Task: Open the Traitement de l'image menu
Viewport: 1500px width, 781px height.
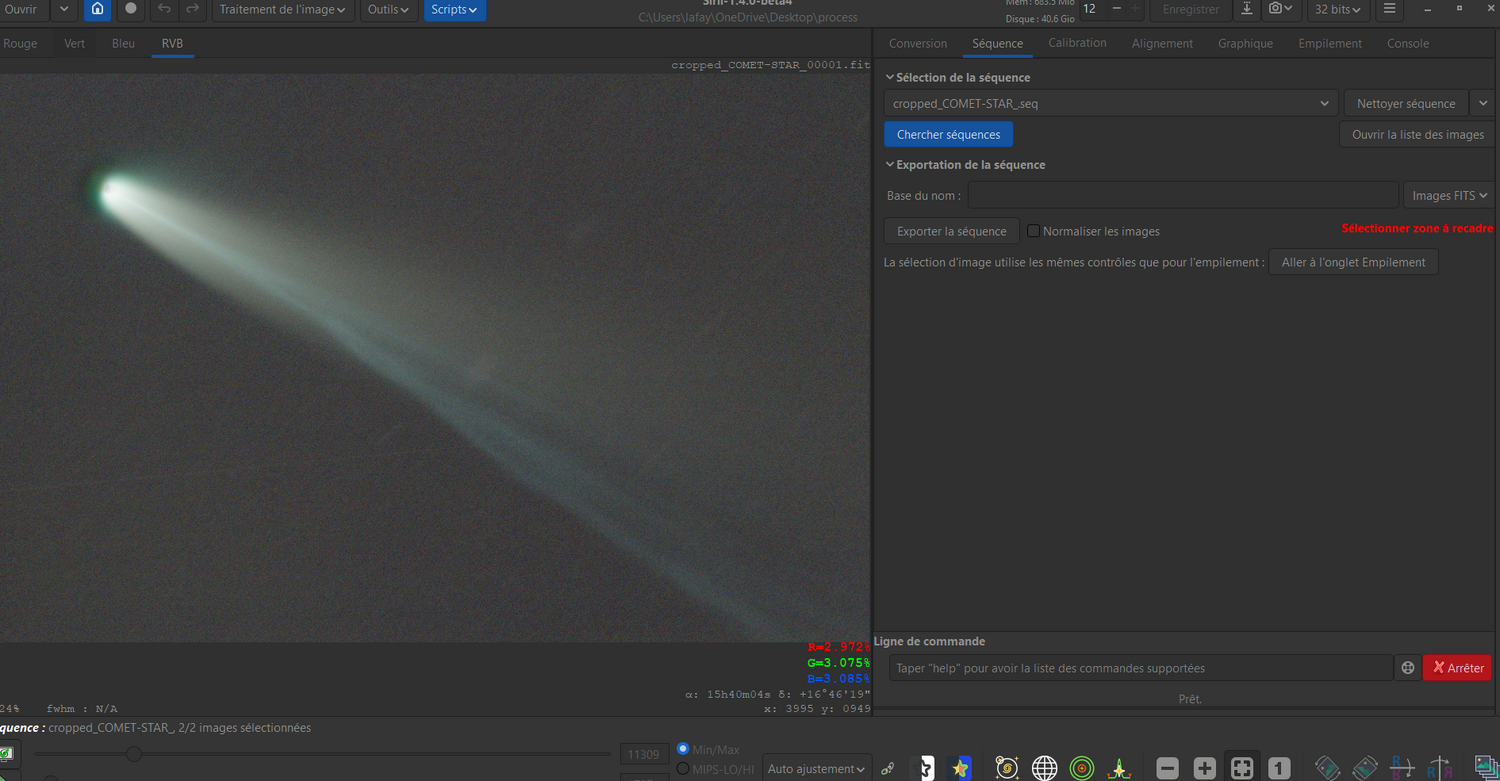Action: (282, 9)
